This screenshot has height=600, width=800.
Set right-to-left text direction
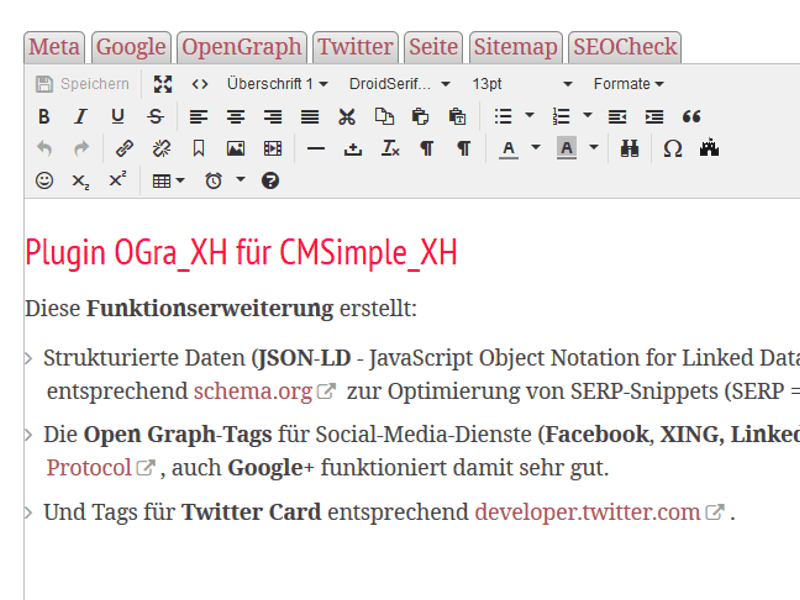click(464, 149)
